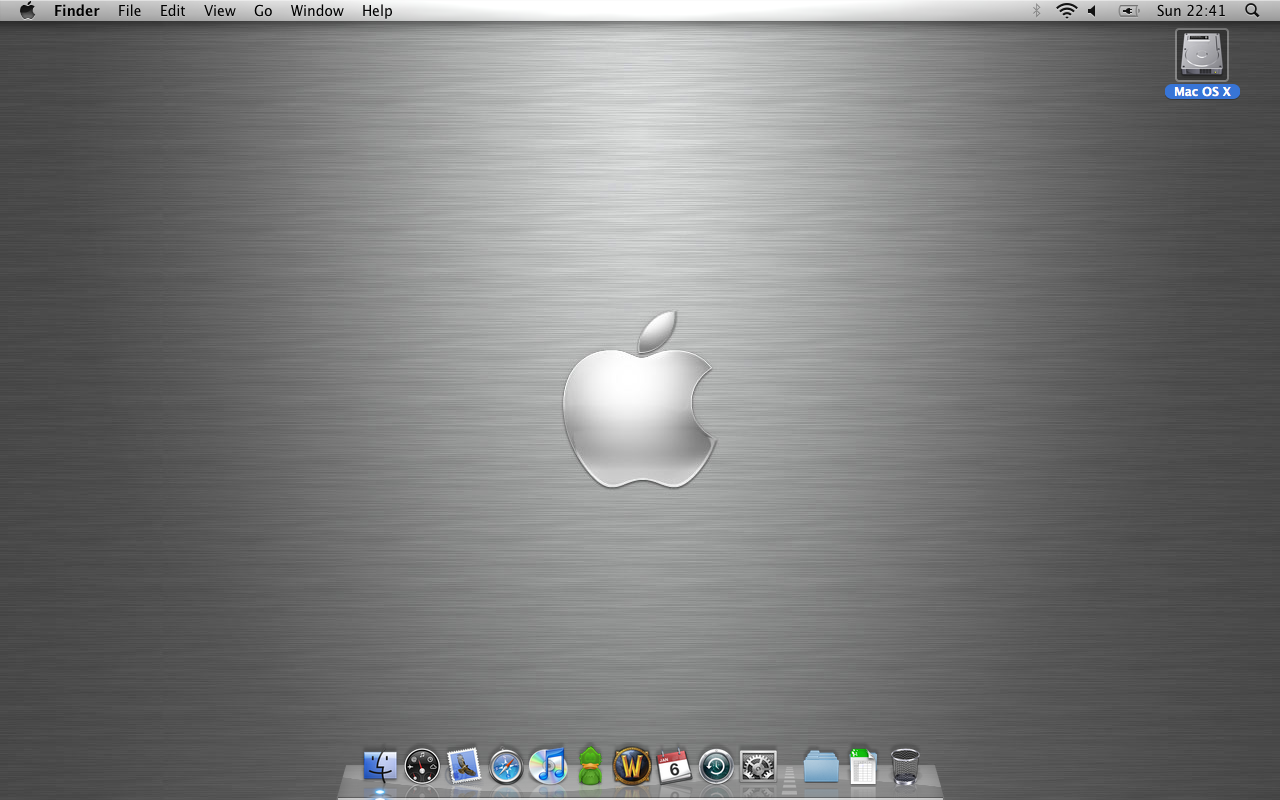
Task: Launch Adium green duck icon
Action: click(590, 766)
